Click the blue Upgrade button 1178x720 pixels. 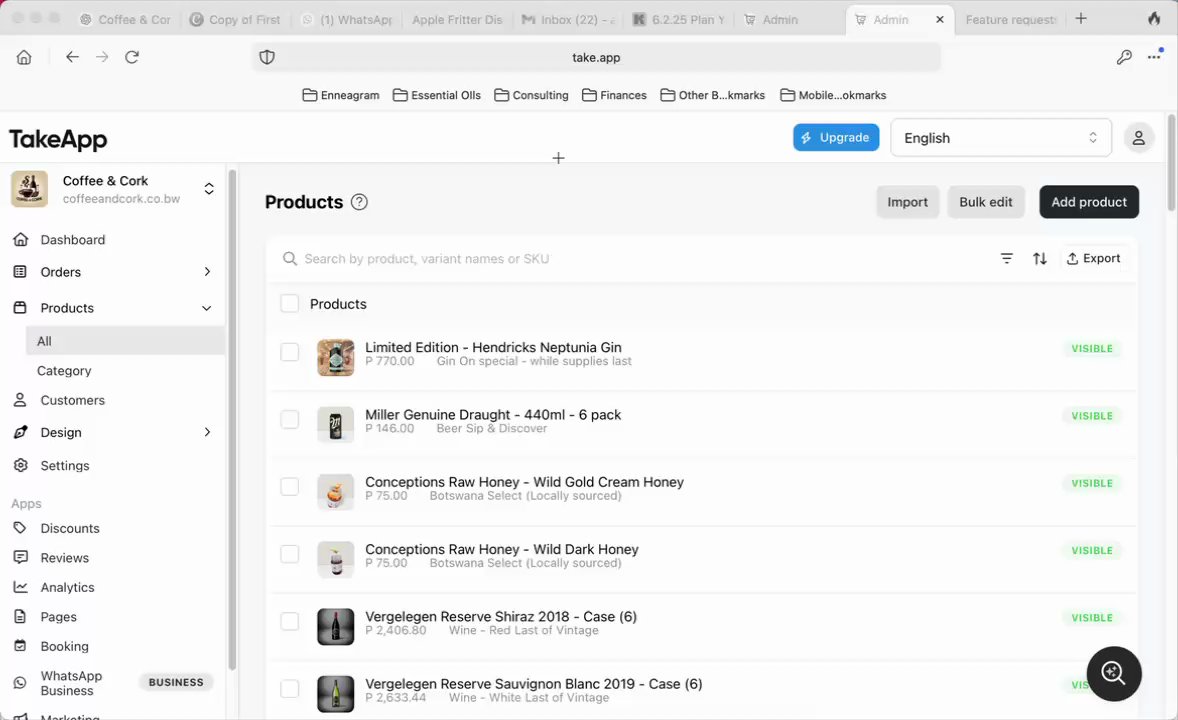click(836, 138)
